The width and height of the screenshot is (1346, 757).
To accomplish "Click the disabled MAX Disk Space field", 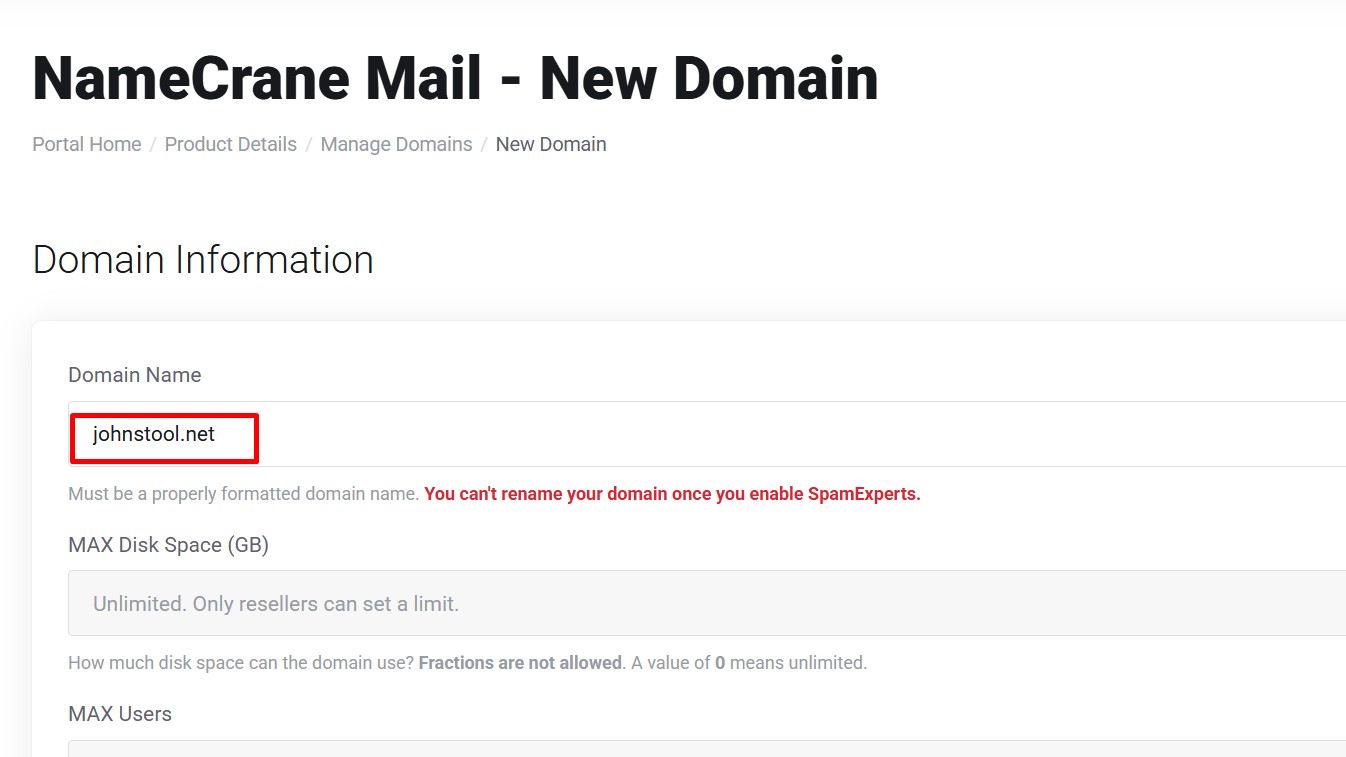I will tap(700, 603).
